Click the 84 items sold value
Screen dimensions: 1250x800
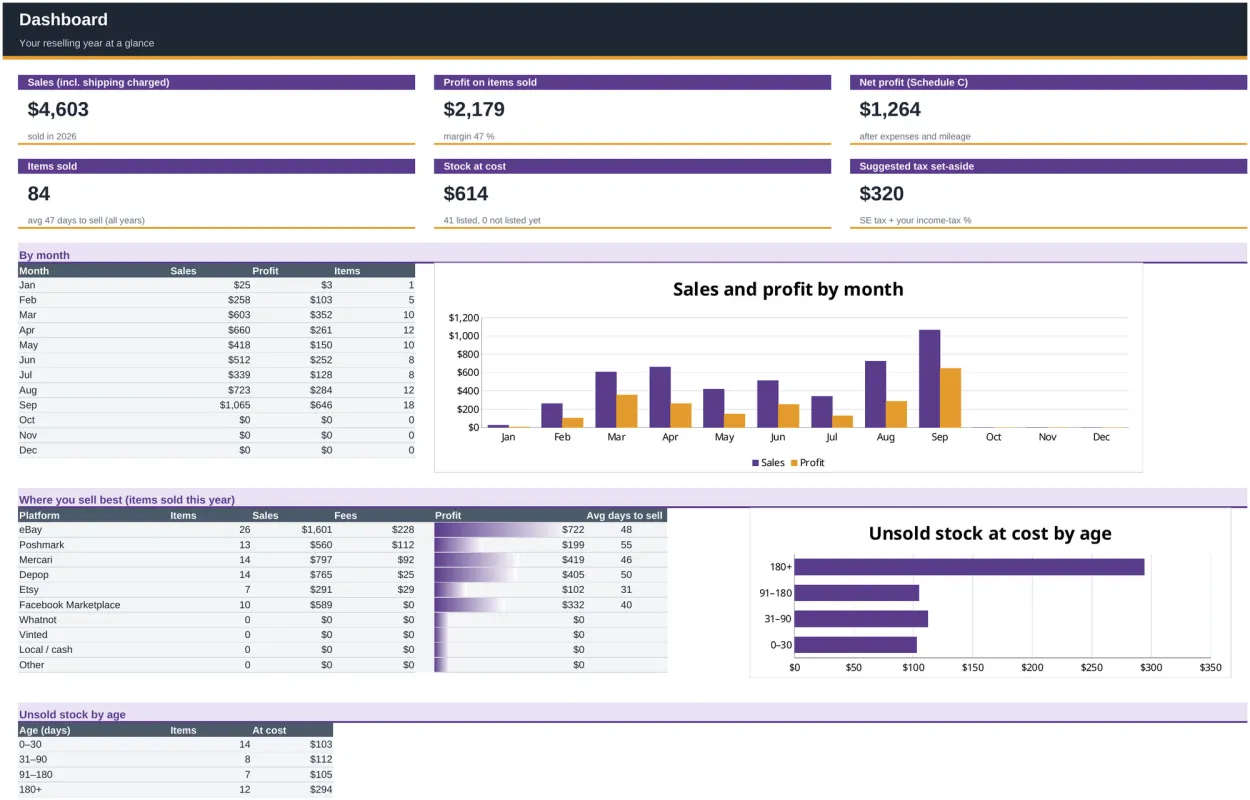[39, 193]
